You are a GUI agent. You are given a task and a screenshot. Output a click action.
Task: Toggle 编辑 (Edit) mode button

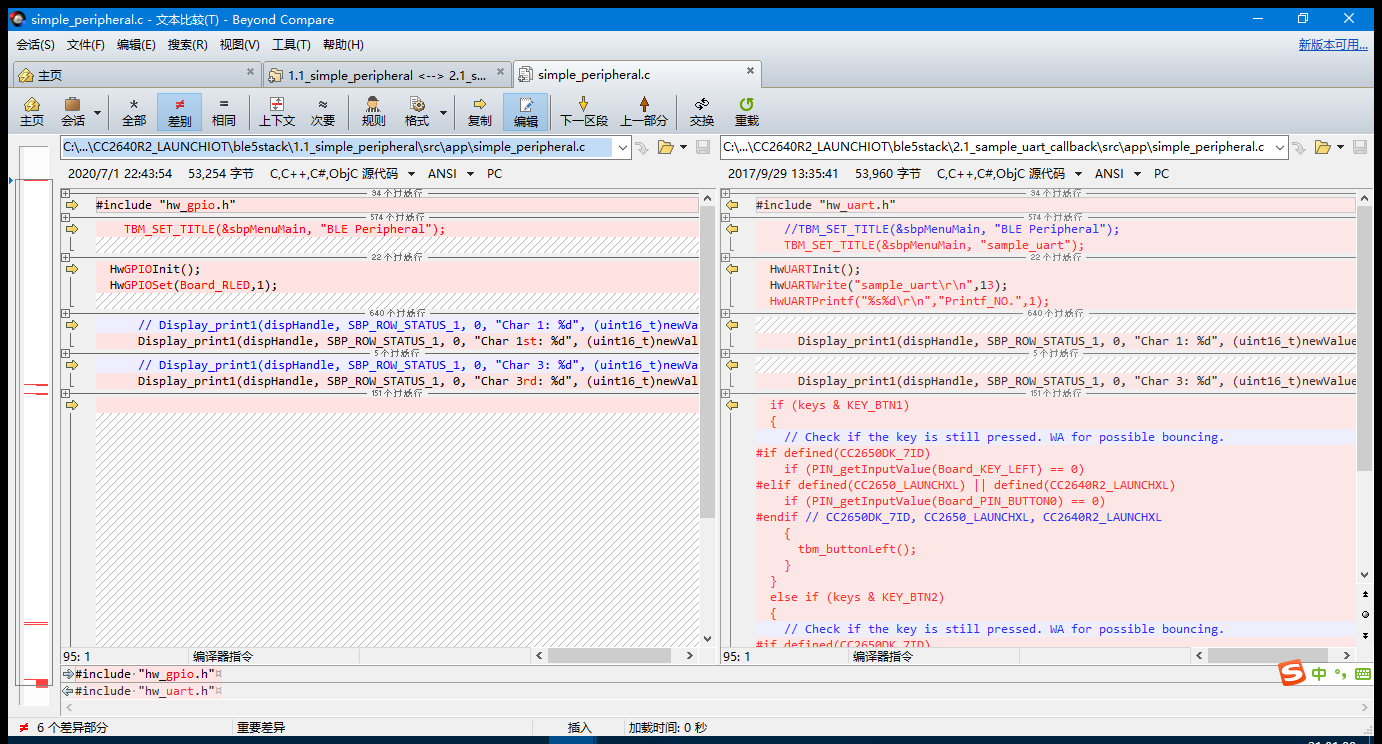(x=525, y=111)
